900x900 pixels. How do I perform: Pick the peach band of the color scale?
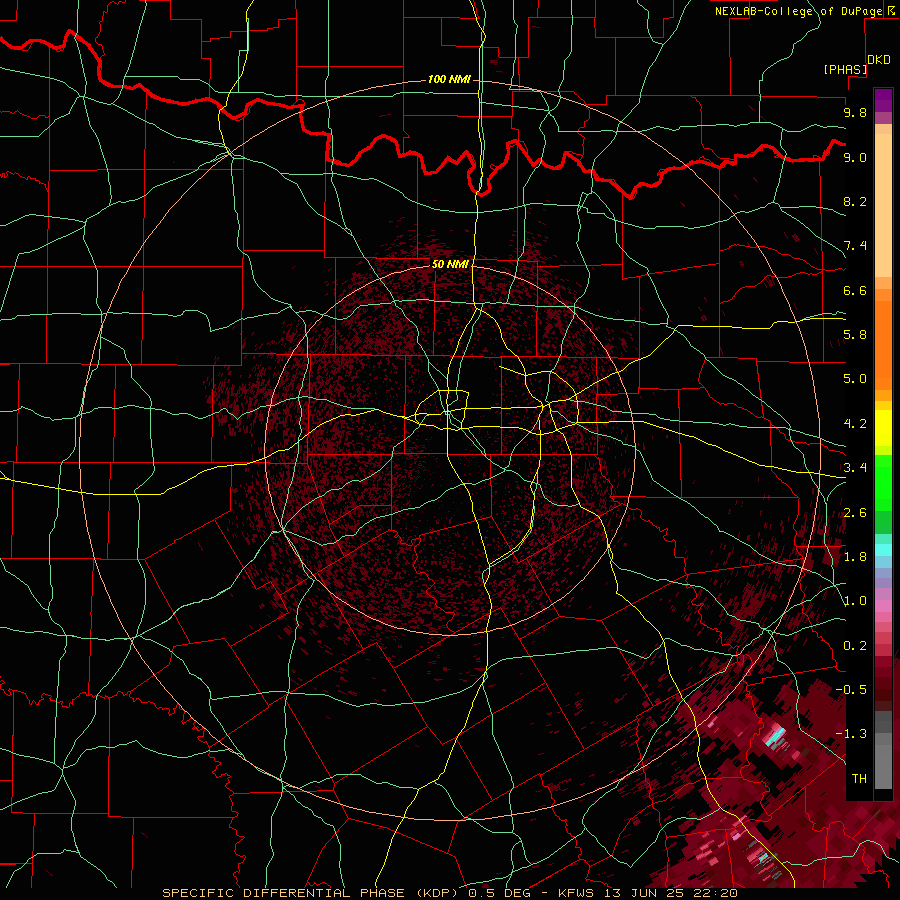(x=883, y=205)
